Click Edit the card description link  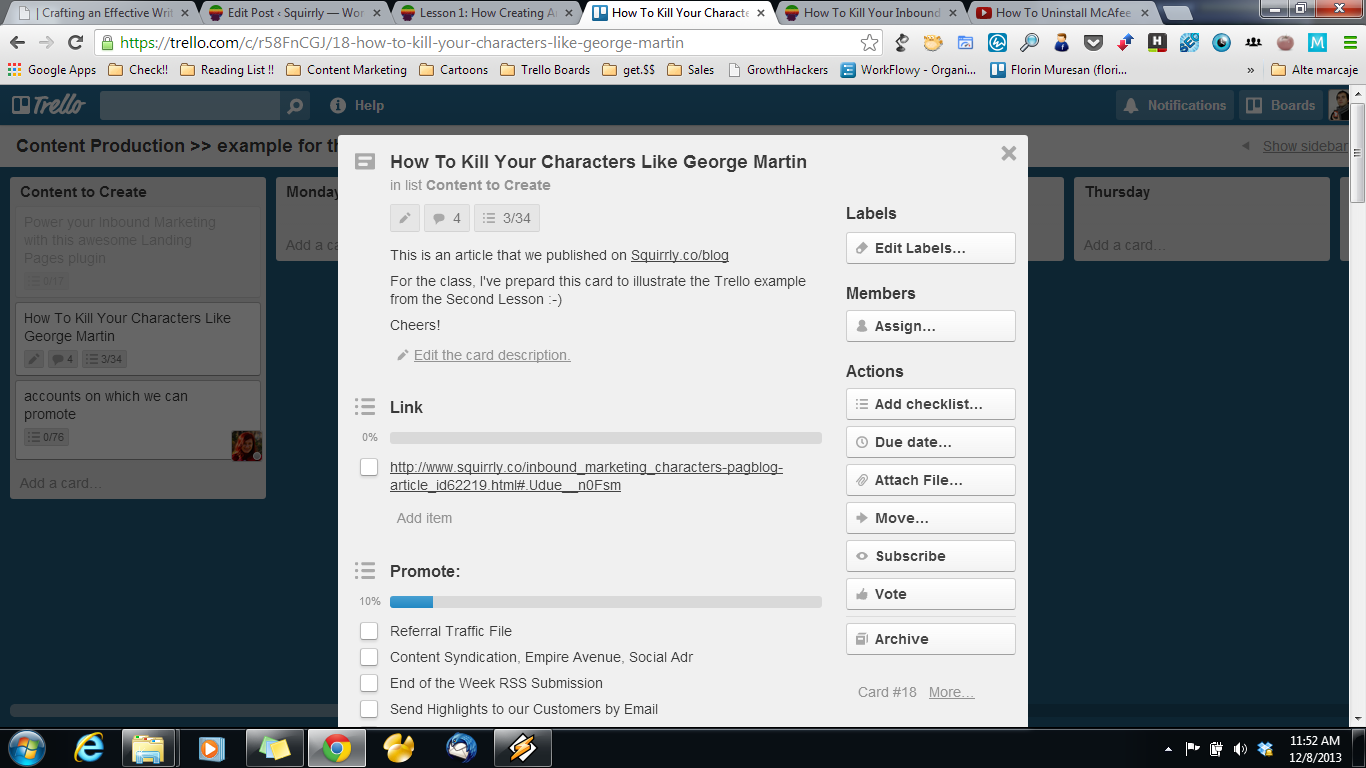491,355
